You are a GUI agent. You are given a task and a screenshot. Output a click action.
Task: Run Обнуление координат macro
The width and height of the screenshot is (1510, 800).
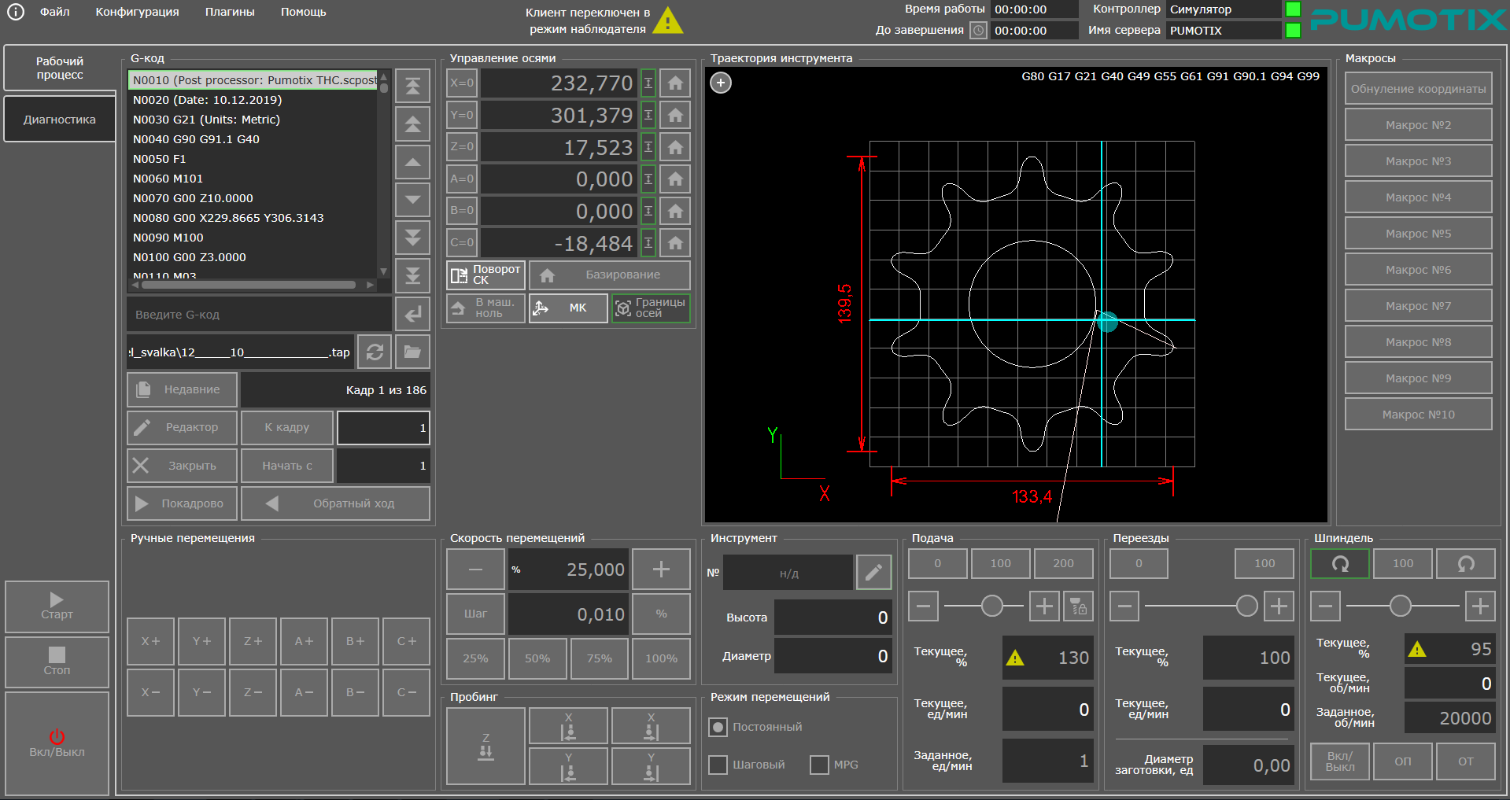point(1418,89)
